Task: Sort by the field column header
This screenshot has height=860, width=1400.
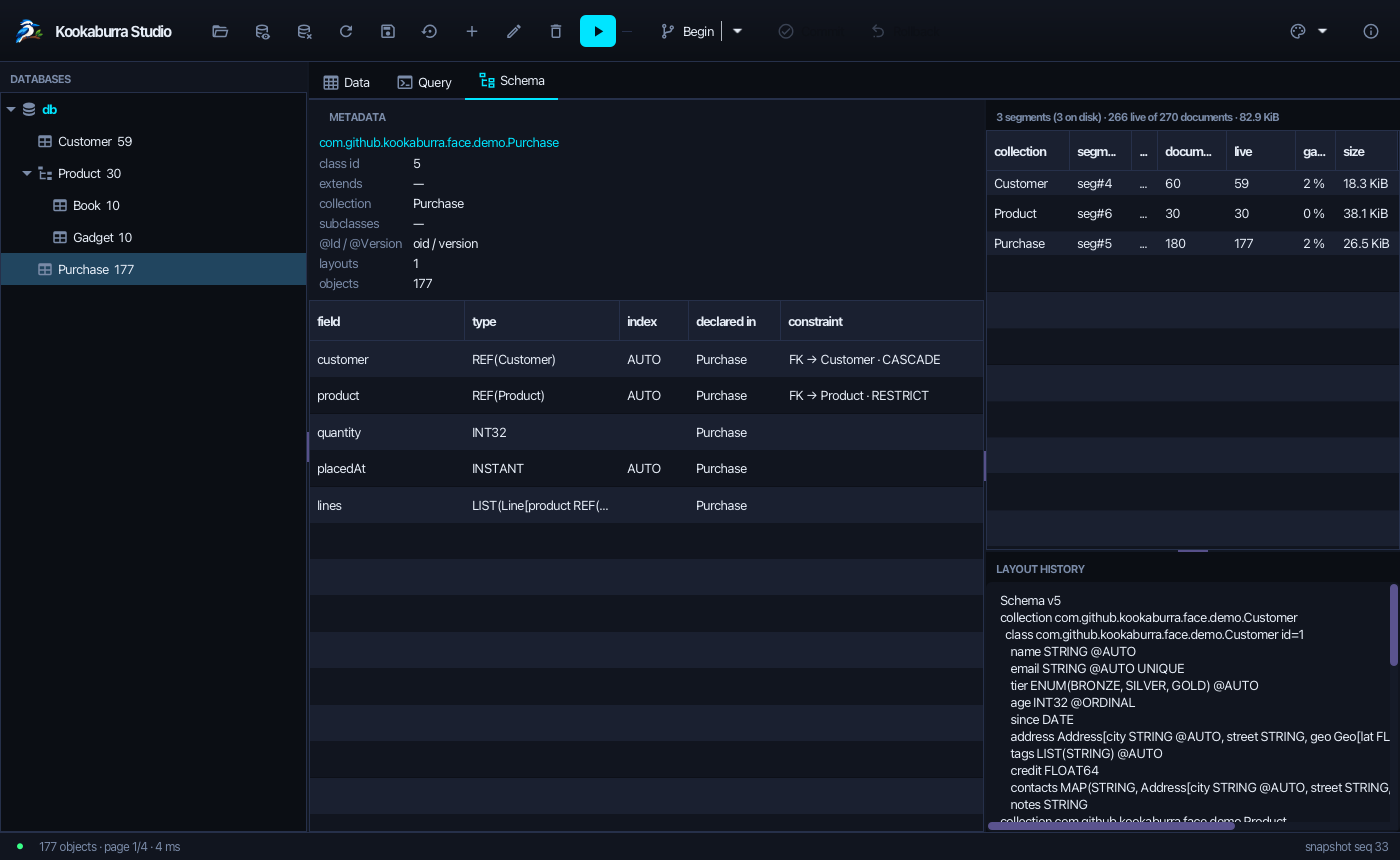Action: coord(387,322)
